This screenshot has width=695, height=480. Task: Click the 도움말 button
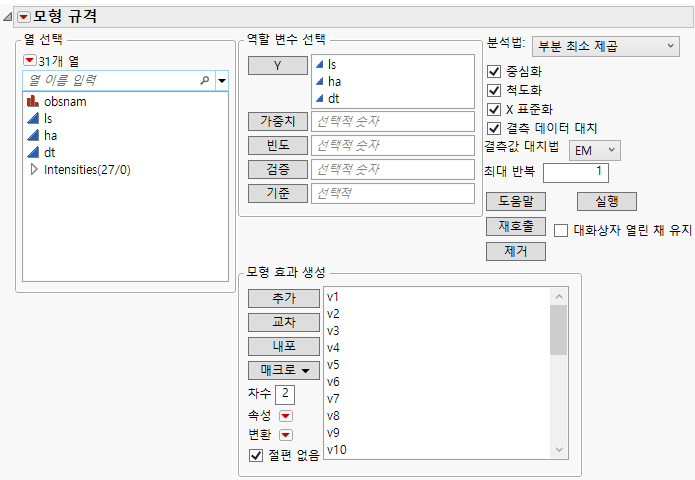(516, 202)
